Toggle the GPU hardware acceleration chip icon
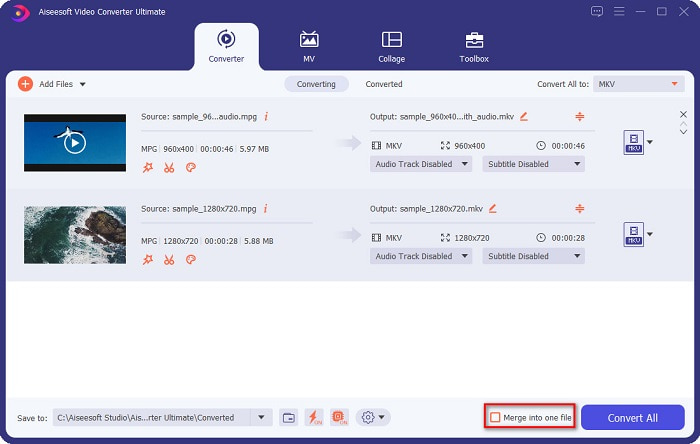The height and width of the screenshot is (444, 700). click(x=339, y=418)
